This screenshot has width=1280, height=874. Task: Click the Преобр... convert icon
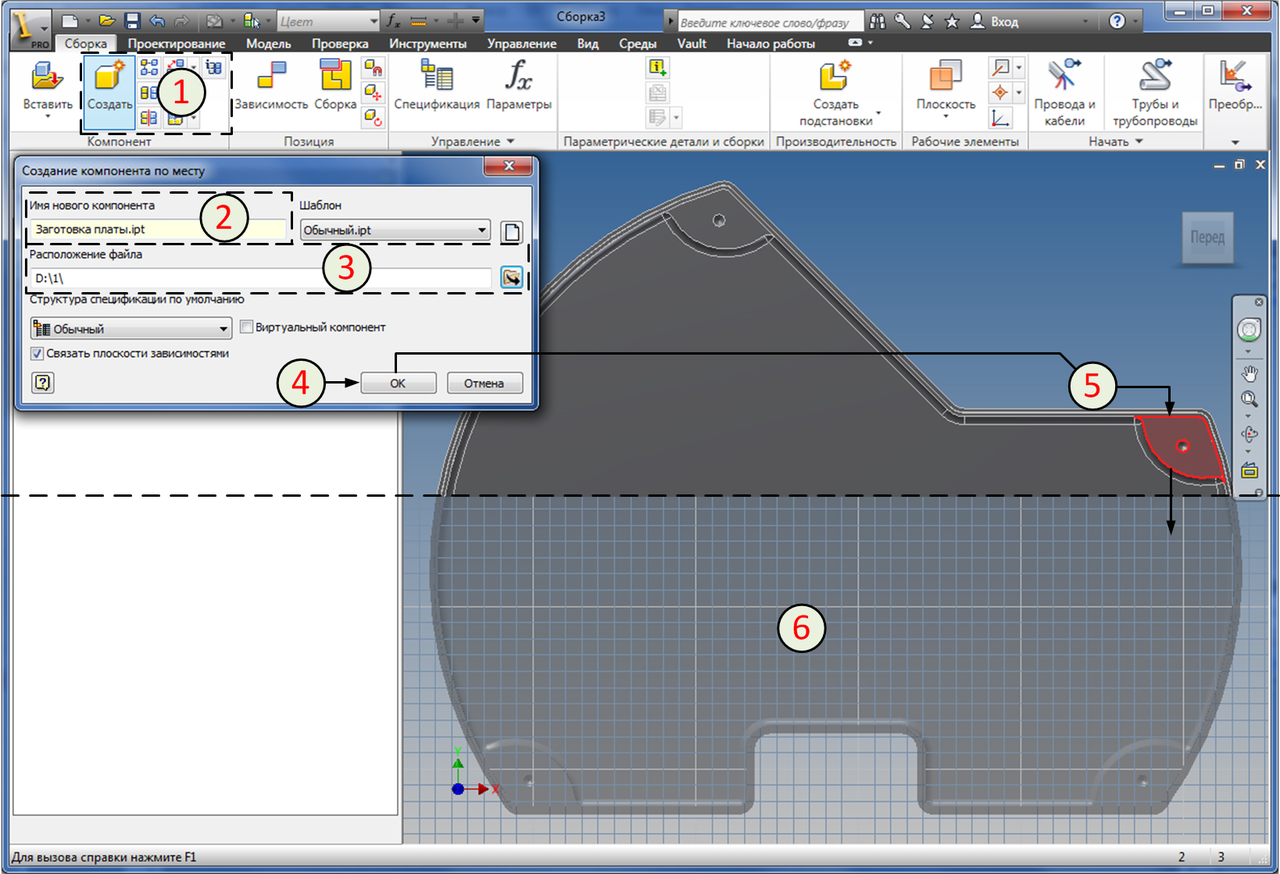(x=1236, y=76)
